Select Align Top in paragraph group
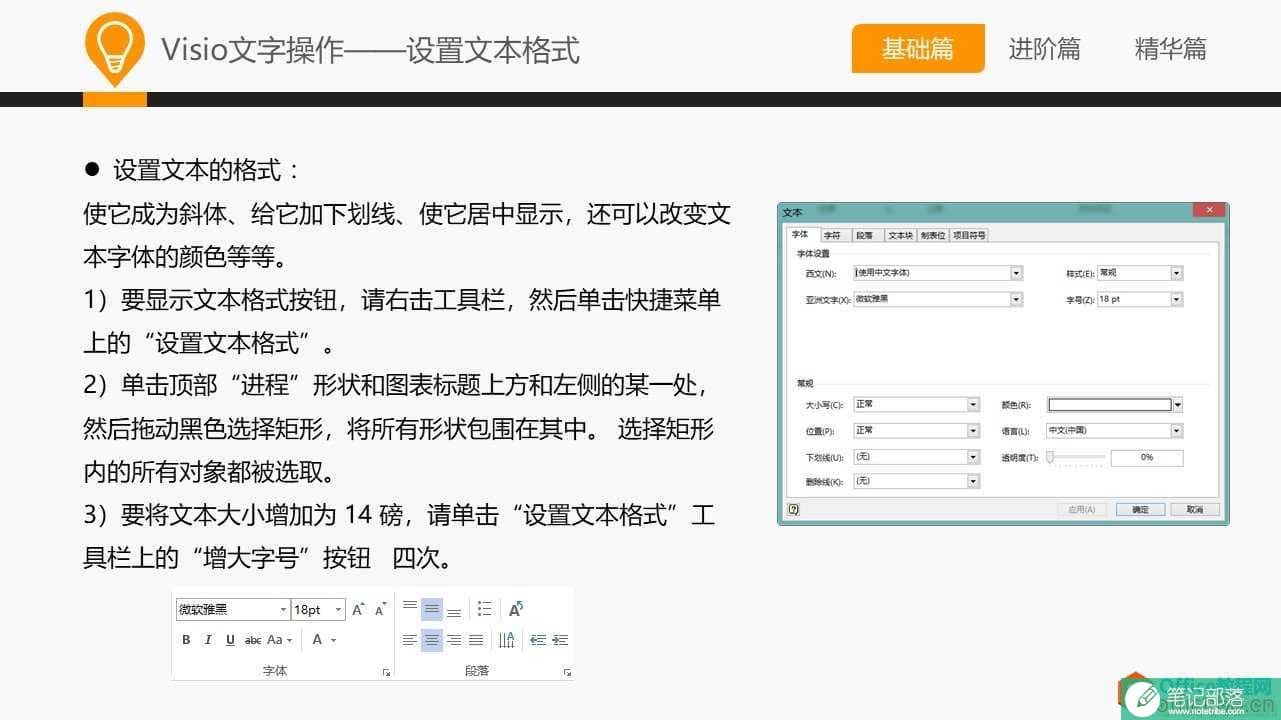Viewport: 1281px width, 720px height. coord(410,606)
